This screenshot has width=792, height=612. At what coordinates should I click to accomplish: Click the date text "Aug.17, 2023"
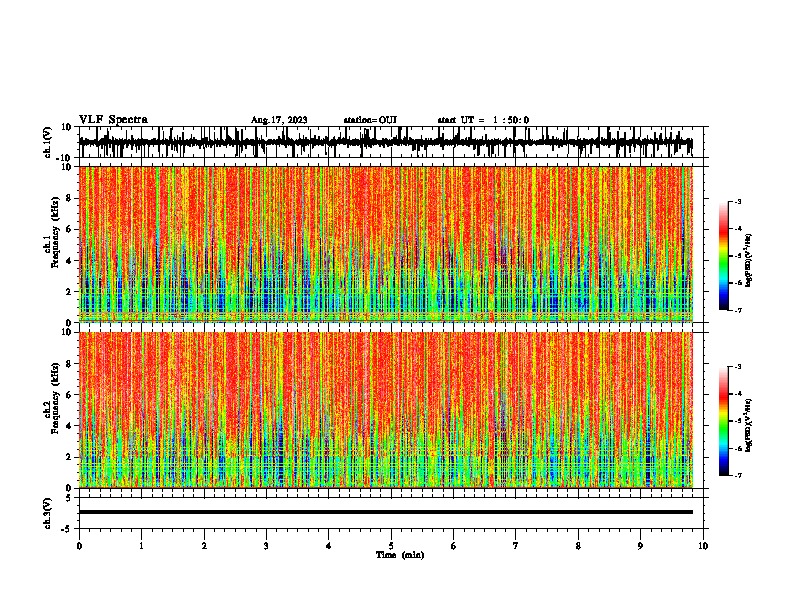pyautogui.click(x=279, y=120)
